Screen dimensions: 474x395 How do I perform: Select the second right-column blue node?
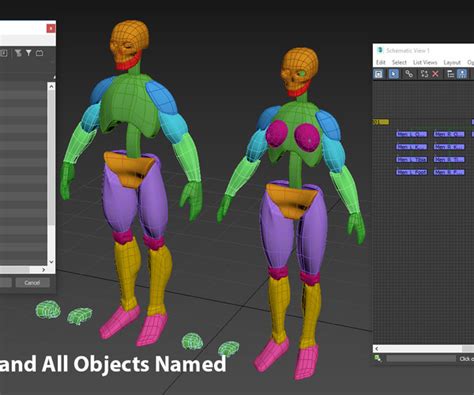point(449,147)
